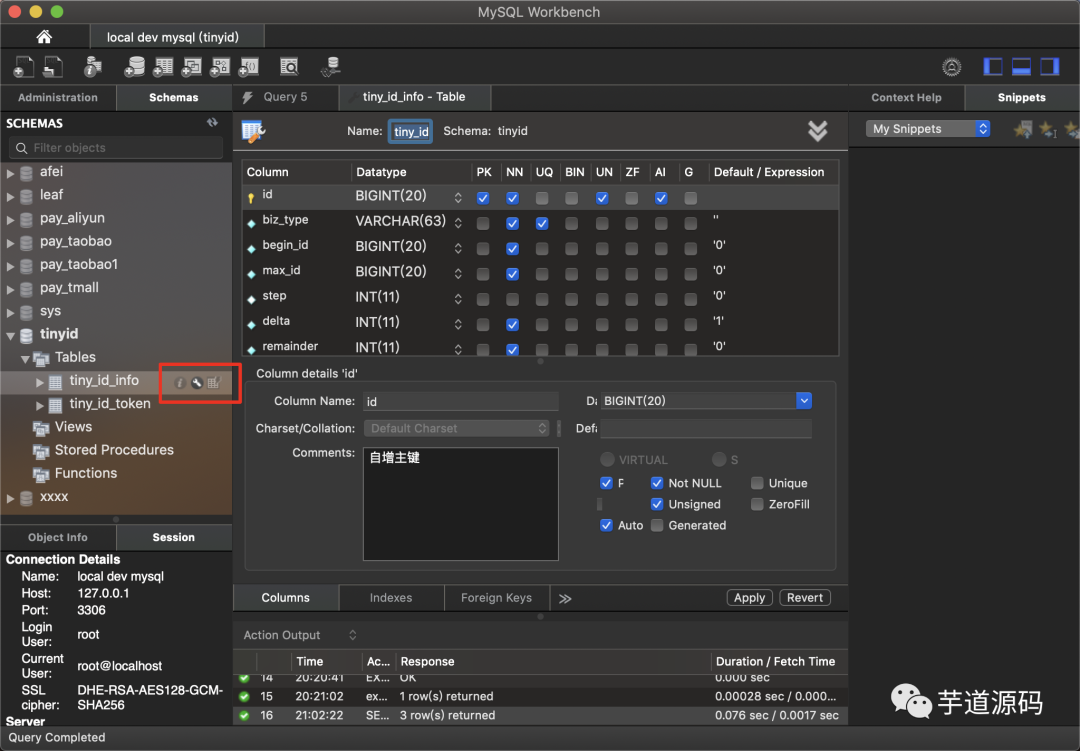Switch to Administration tab
1080x751 pixels.
coord(58,98)
